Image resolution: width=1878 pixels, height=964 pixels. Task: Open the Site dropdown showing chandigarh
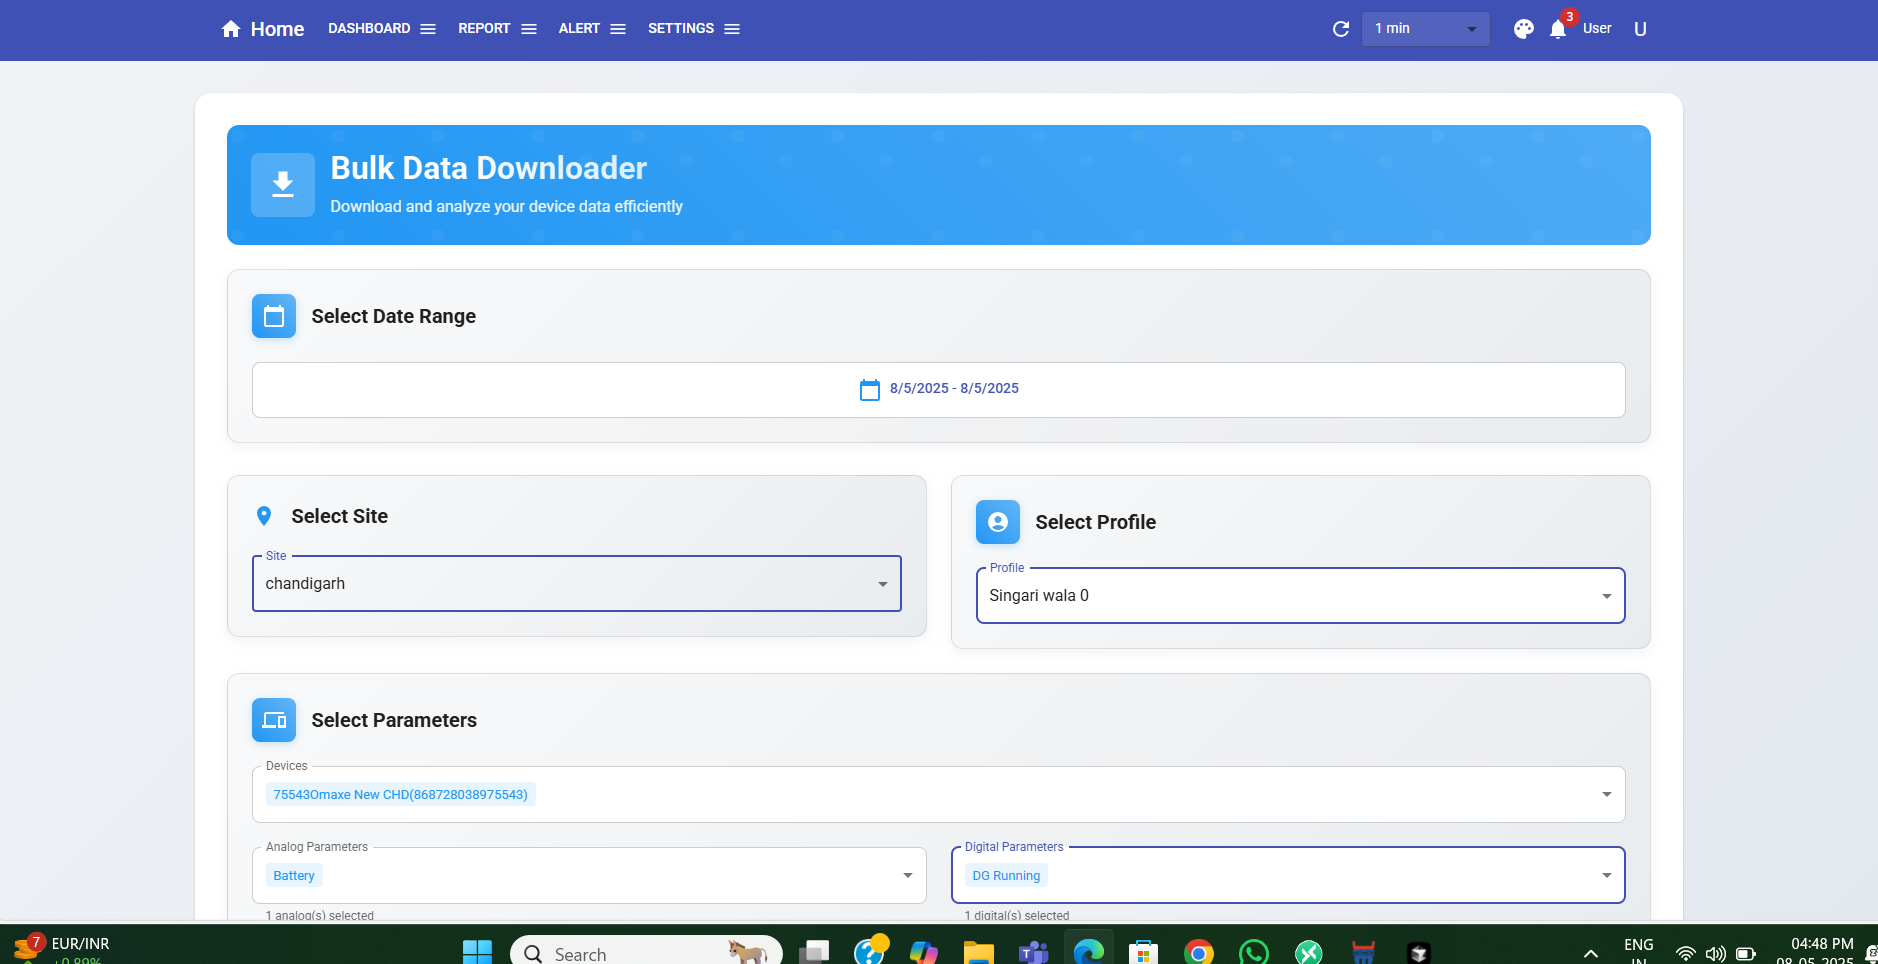tap(576, 584)
